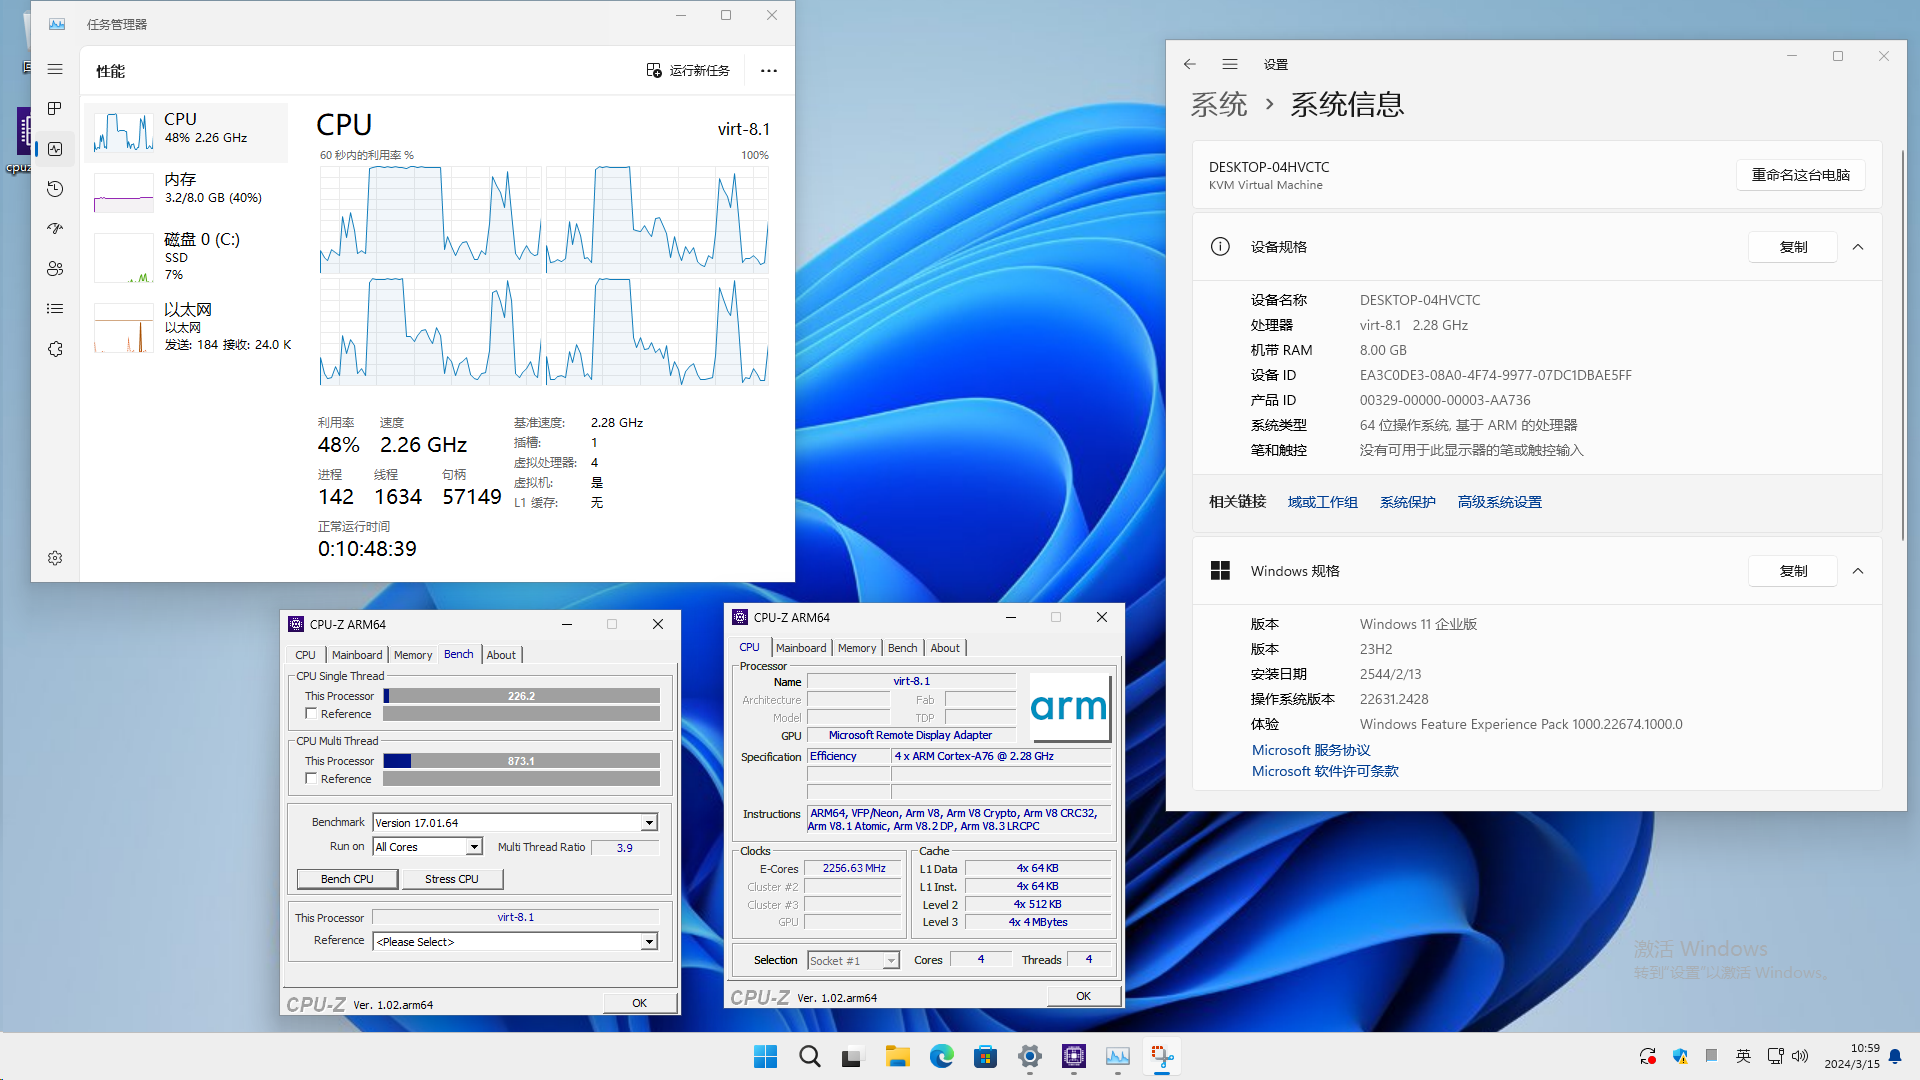
Task: Select Performance page icon in Task Manager sidebar
Action: coord(55,149)
